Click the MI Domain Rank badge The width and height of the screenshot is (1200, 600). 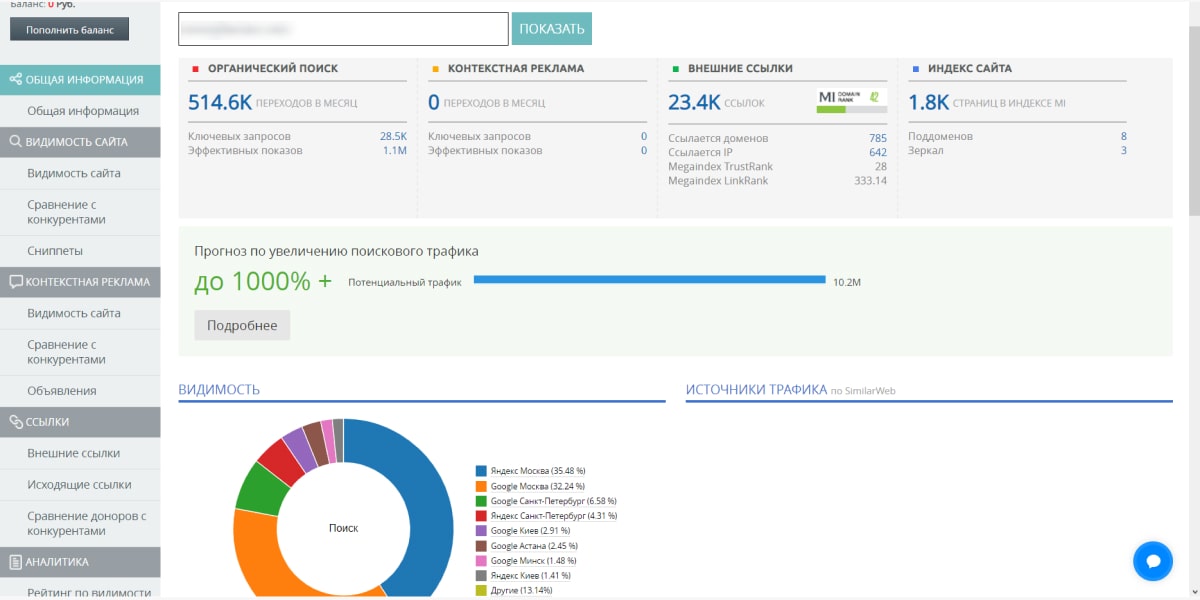[852, 101]
